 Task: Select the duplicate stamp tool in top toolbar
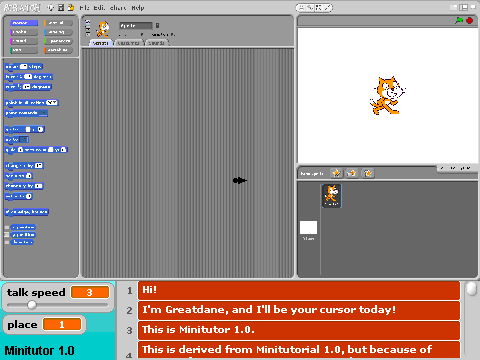[x=301, y=8]
